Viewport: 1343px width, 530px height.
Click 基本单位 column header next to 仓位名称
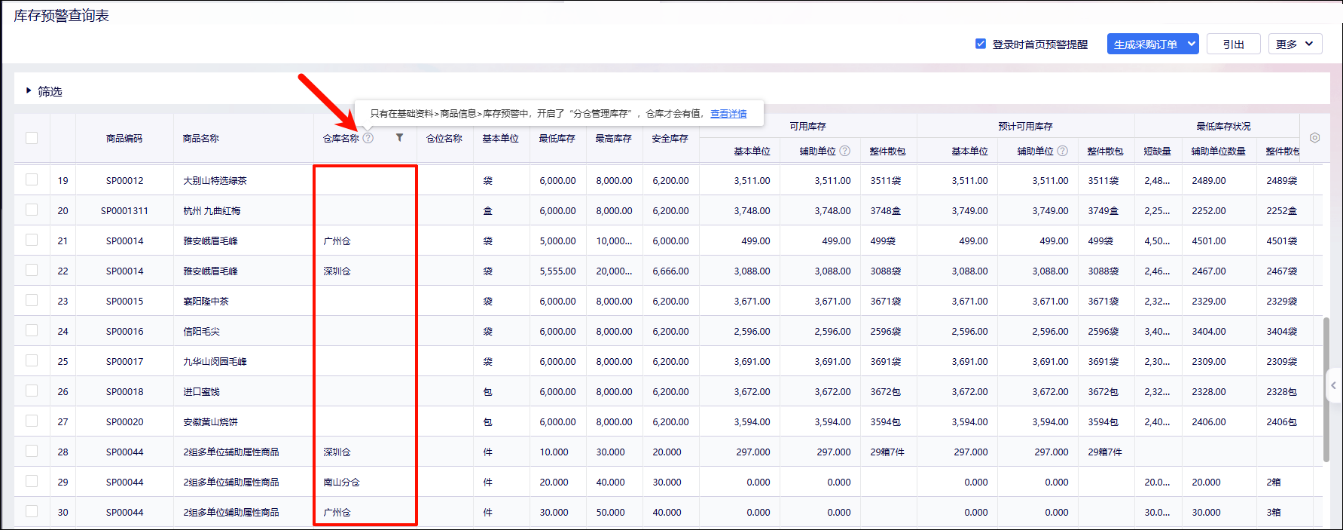(501, 139)
